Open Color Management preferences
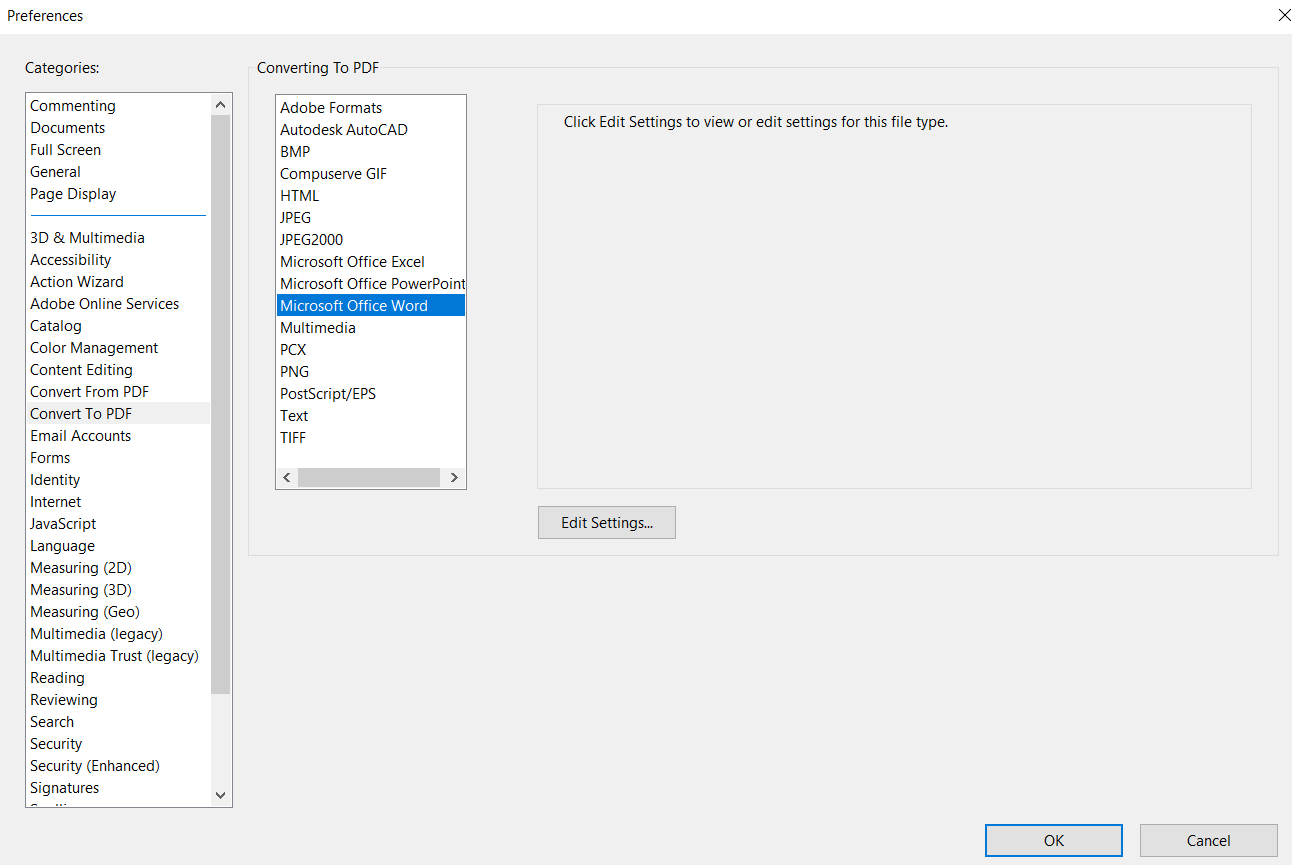The height and width of the screenshot is (865, 1292). click(x=93, y=347)
